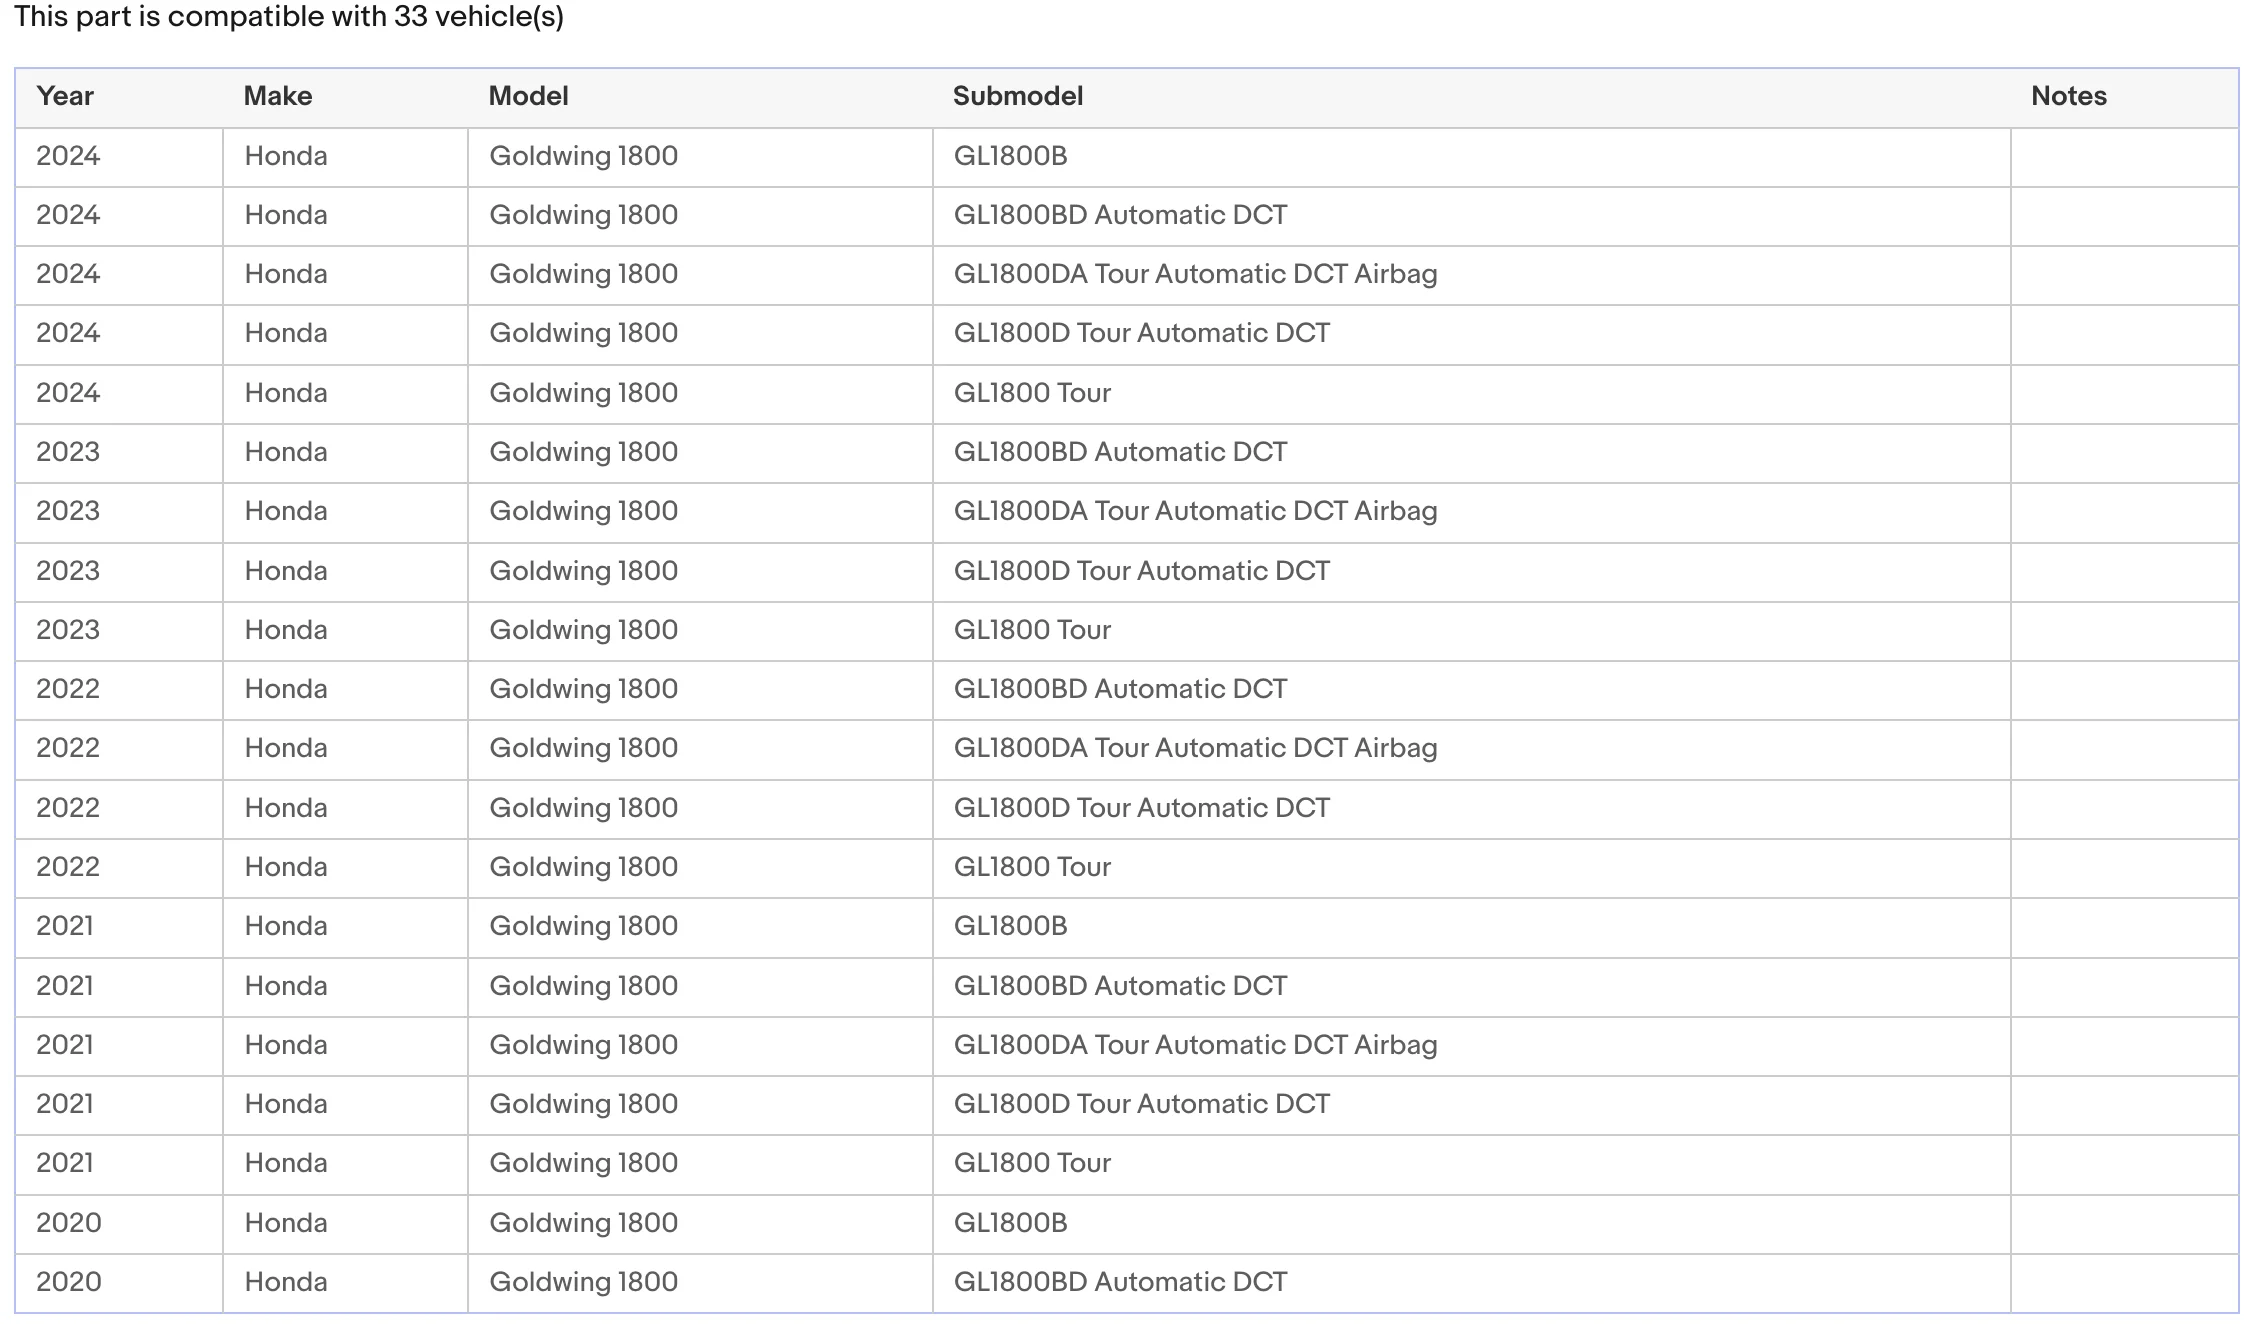
Task: Click the Submodel column header
Action: coord(1471,97)
